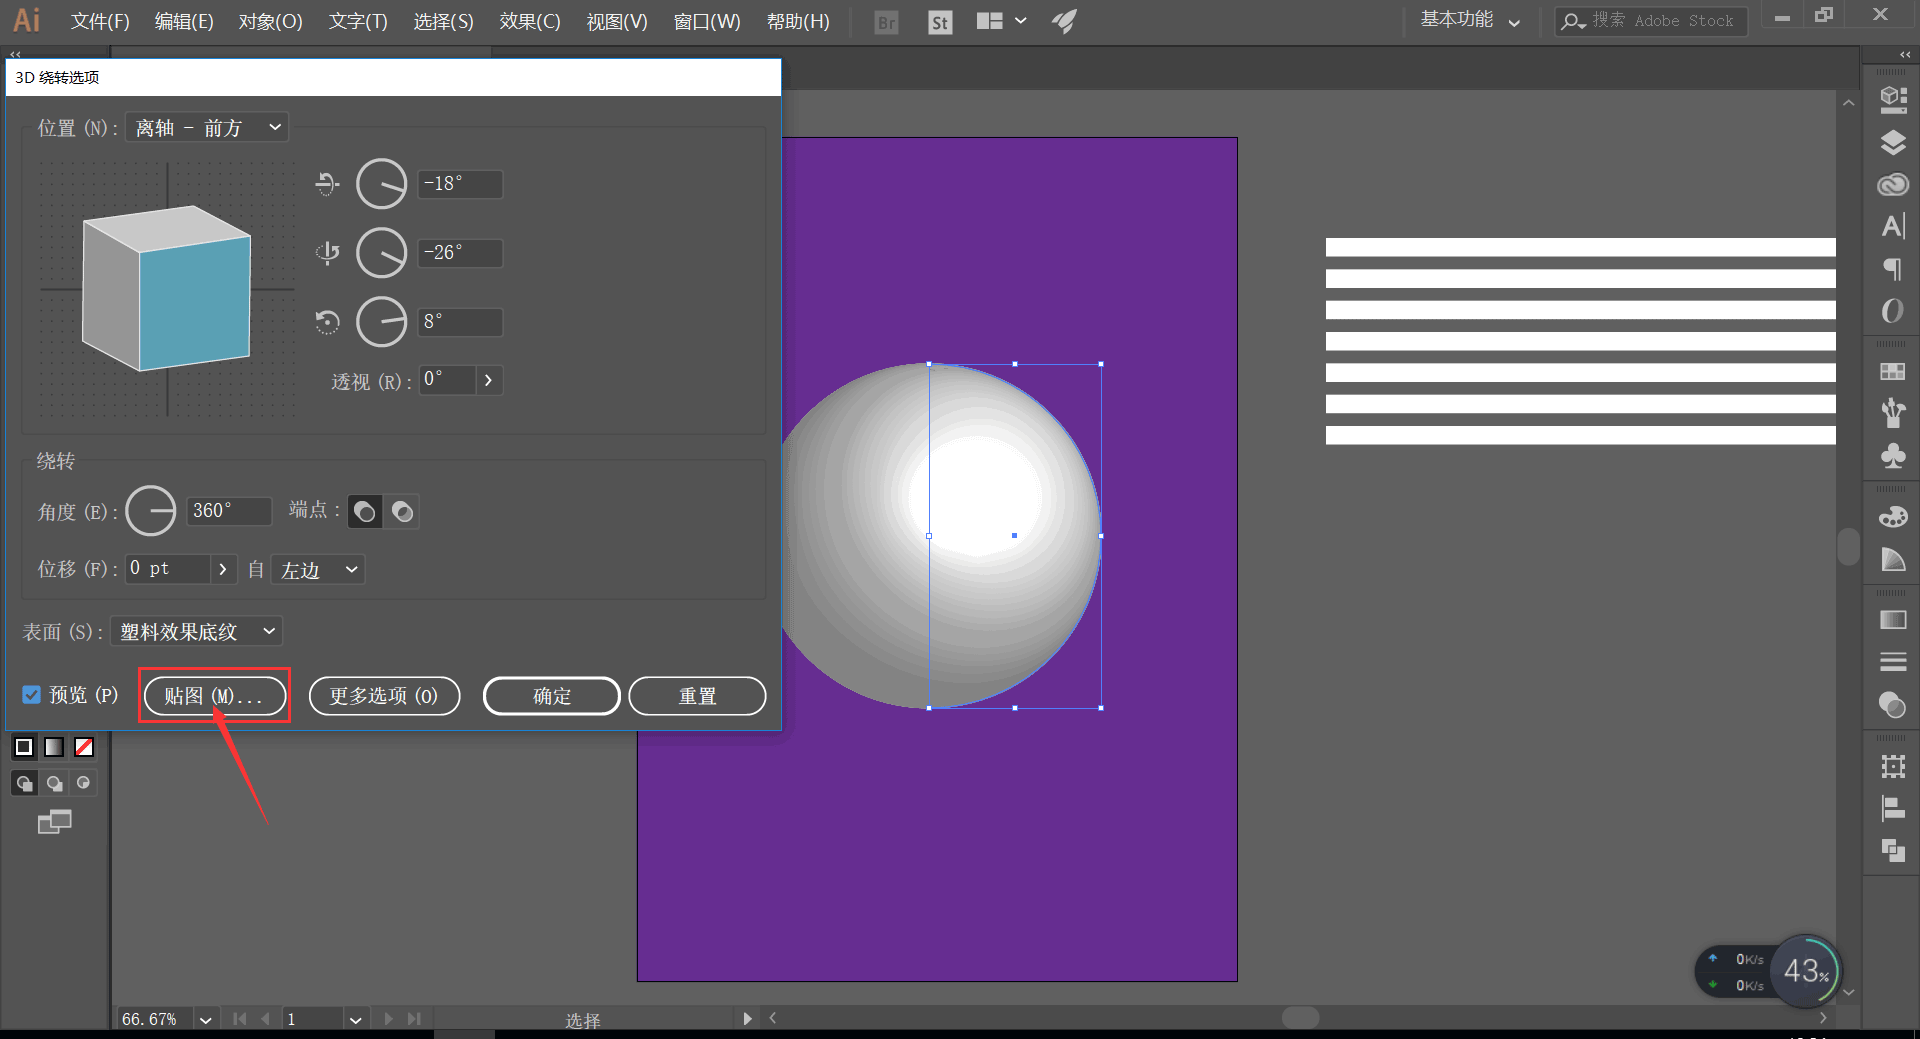Open the artboard number dropdown arrow

pos(355,1019)
